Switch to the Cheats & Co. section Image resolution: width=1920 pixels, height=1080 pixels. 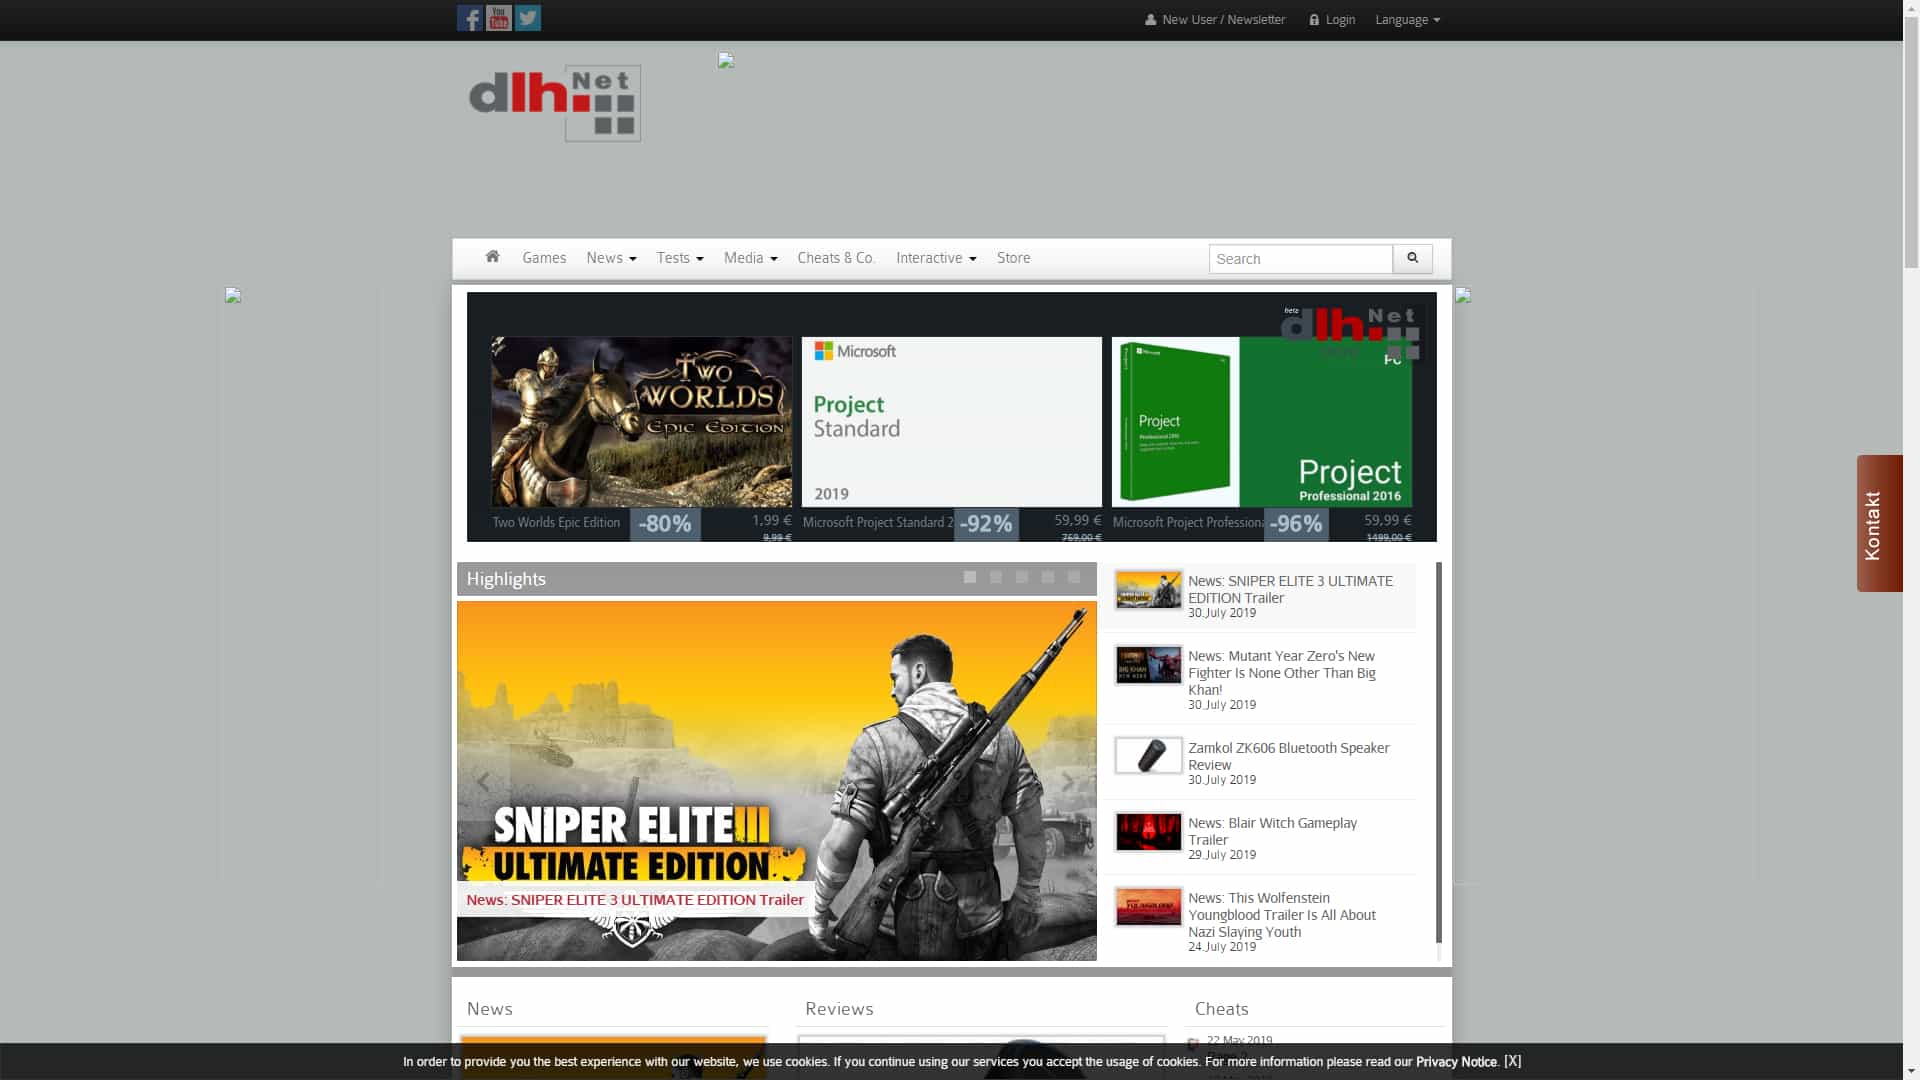click(x=836, y=258)
